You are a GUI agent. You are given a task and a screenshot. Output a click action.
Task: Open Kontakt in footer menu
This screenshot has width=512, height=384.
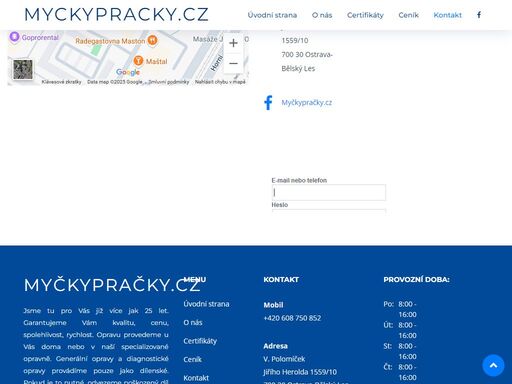[196, 378]
